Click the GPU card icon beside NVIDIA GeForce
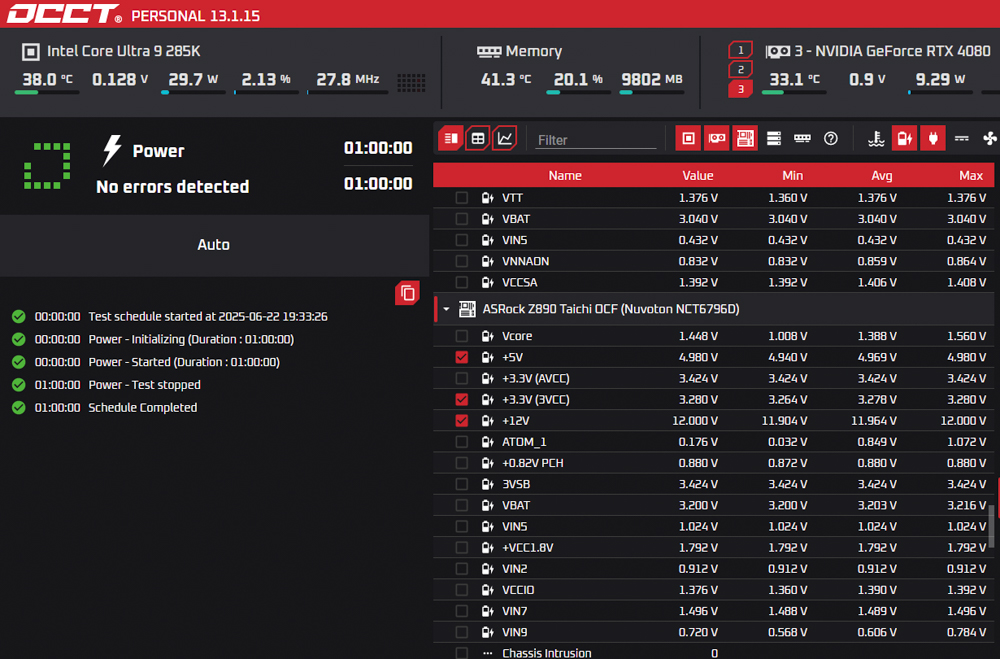The width and height of the screenshot is (1000, 659). pyautogui.click(x=777, y=52)
